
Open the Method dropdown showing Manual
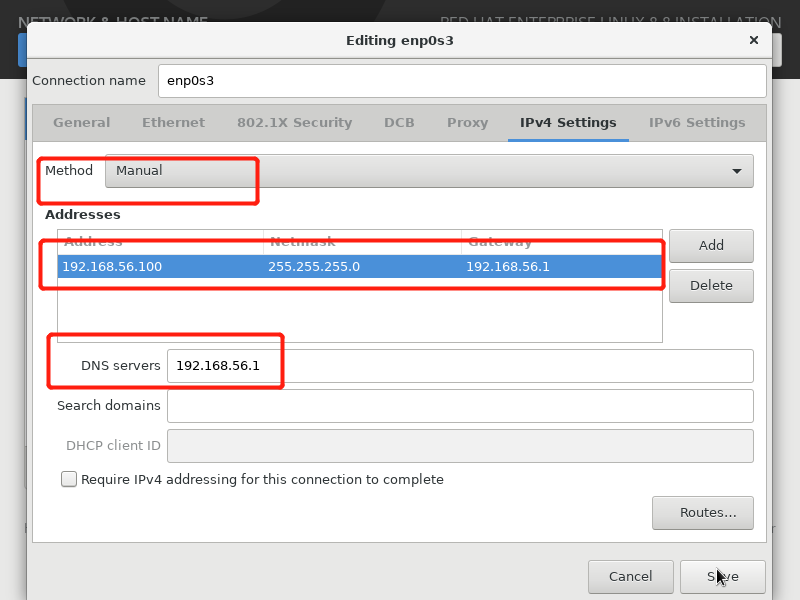click(x=430, y=170)
